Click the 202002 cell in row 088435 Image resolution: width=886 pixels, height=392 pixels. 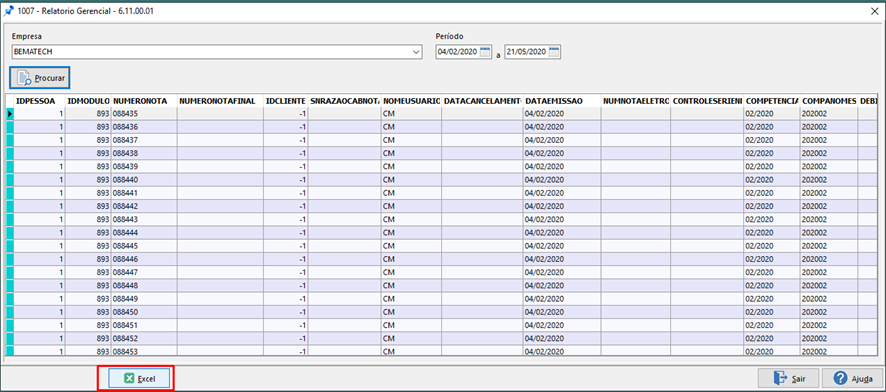(829, 114)
